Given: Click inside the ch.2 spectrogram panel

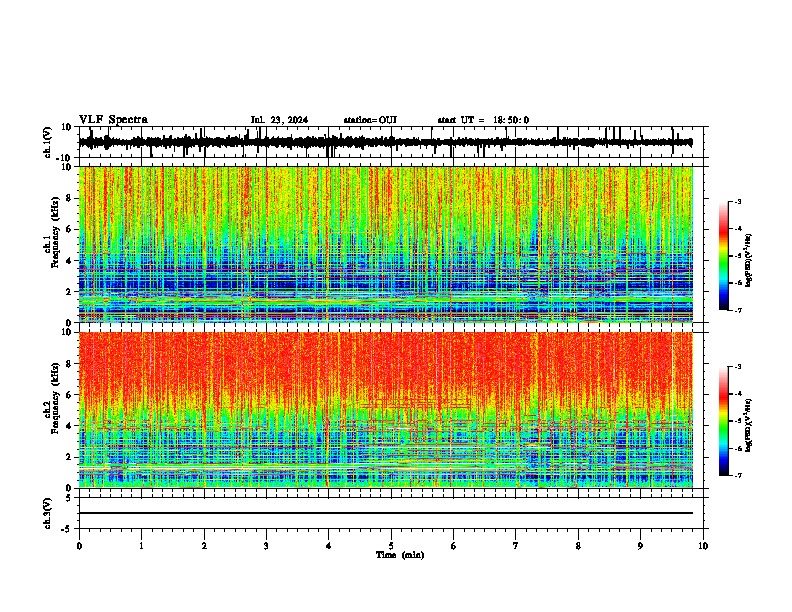Looking at the screenshot, I should pos(385,410).
